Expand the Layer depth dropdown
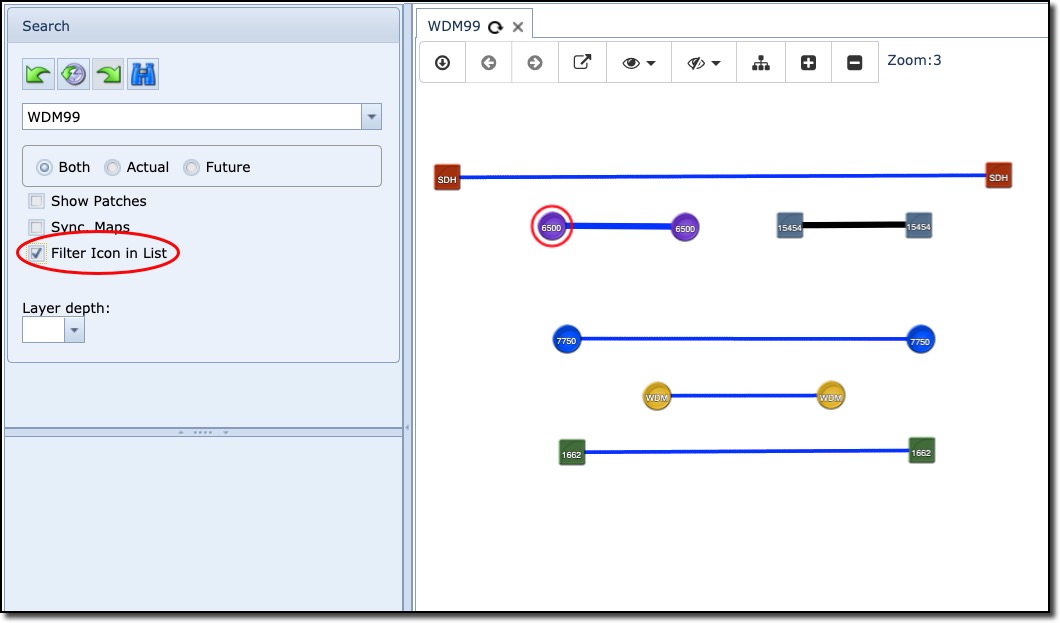 tap(74, 331)
